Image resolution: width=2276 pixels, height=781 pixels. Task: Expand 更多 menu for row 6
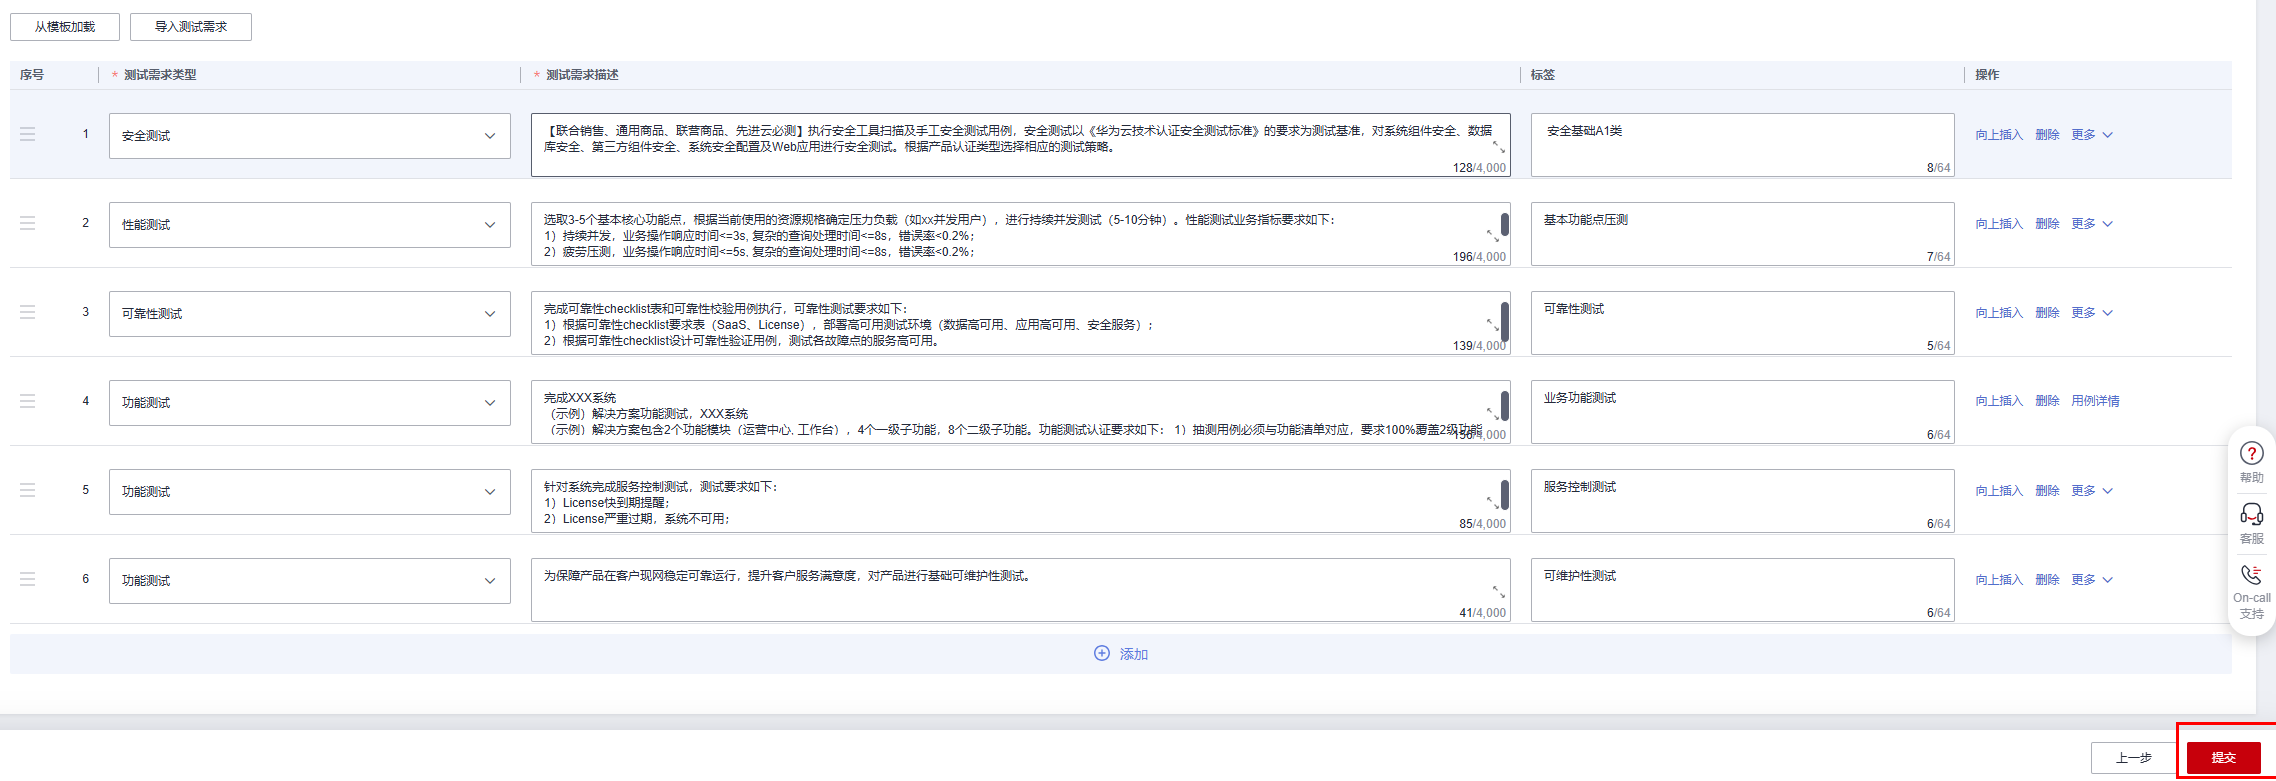click(x=2092, y=580)
